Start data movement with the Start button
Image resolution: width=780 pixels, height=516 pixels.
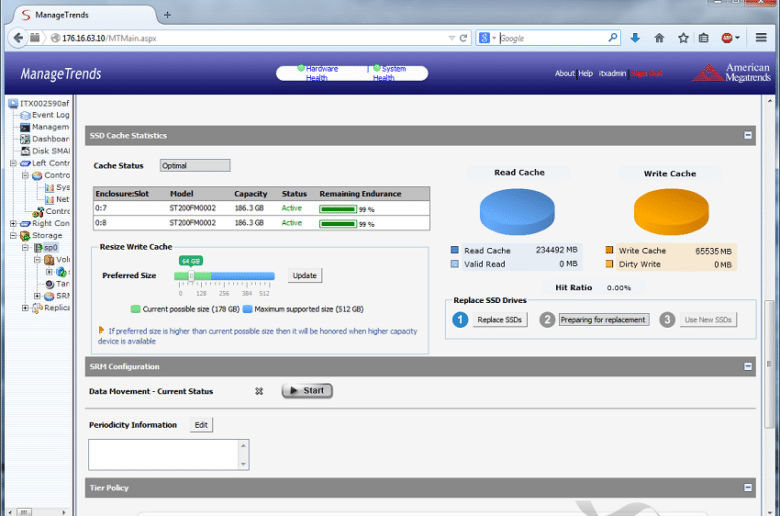(307, 391)
